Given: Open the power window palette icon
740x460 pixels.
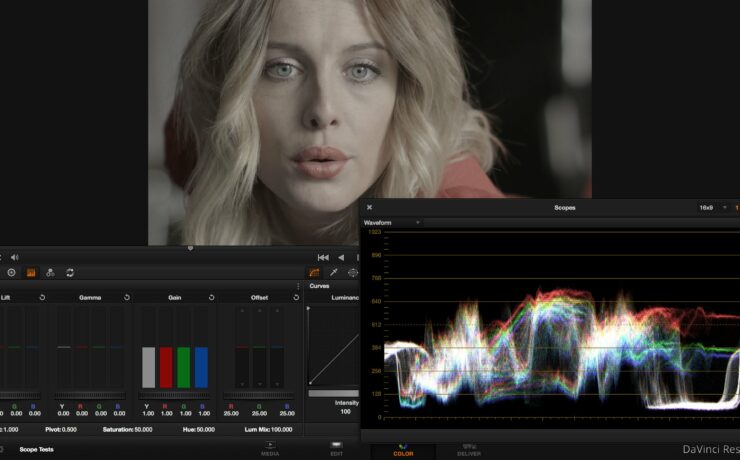Looking at the screenshot, I should coord(353,273).
